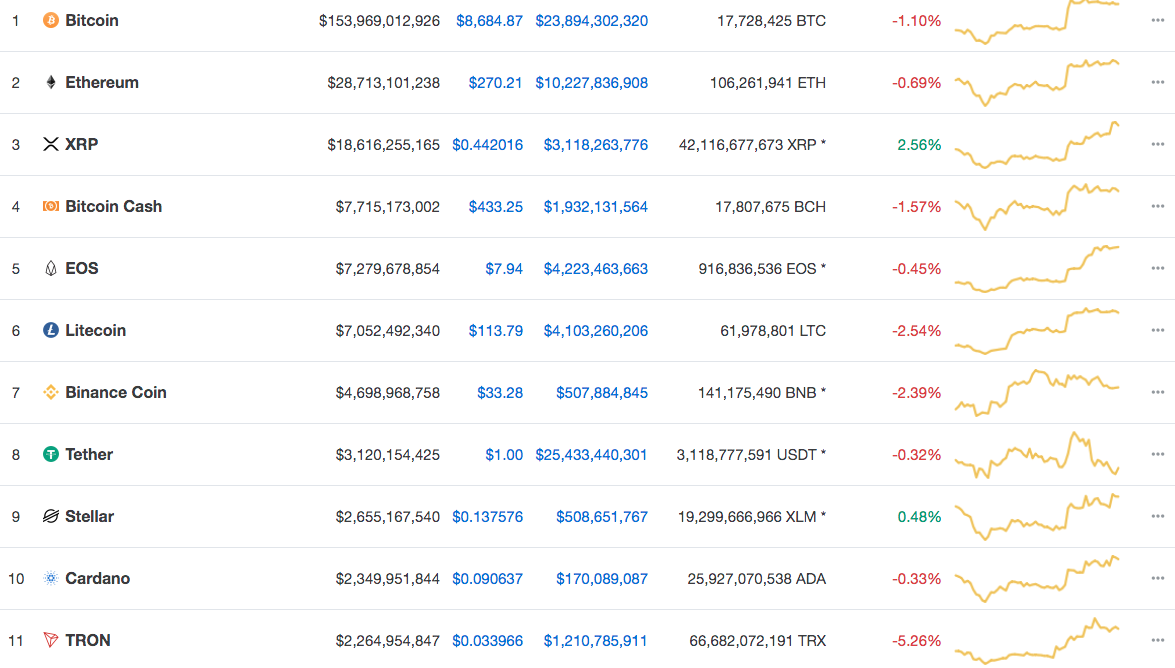The image size is (1175, 668).
Task: Select Tether volume $25,433,440,301
Action: (x=591, y=454)
